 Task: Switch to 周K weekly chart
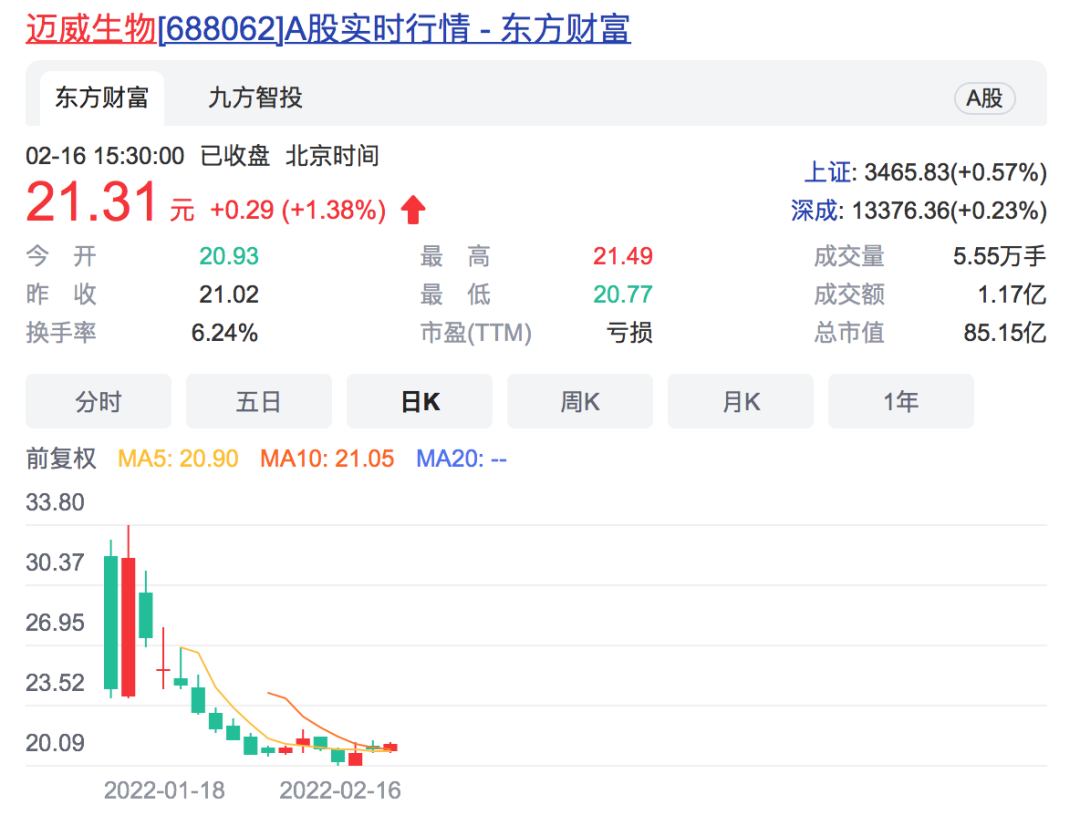(x=580, y=402)
